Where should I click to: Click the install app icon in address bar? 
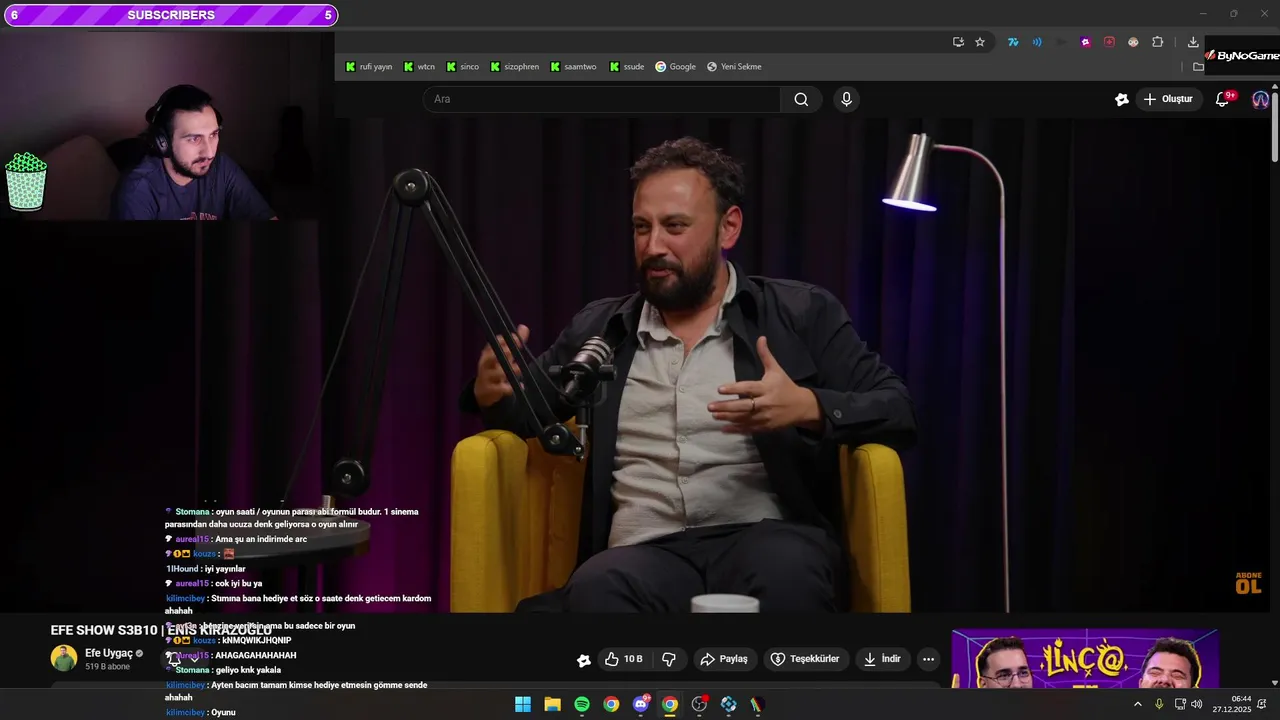coord(958,42)
